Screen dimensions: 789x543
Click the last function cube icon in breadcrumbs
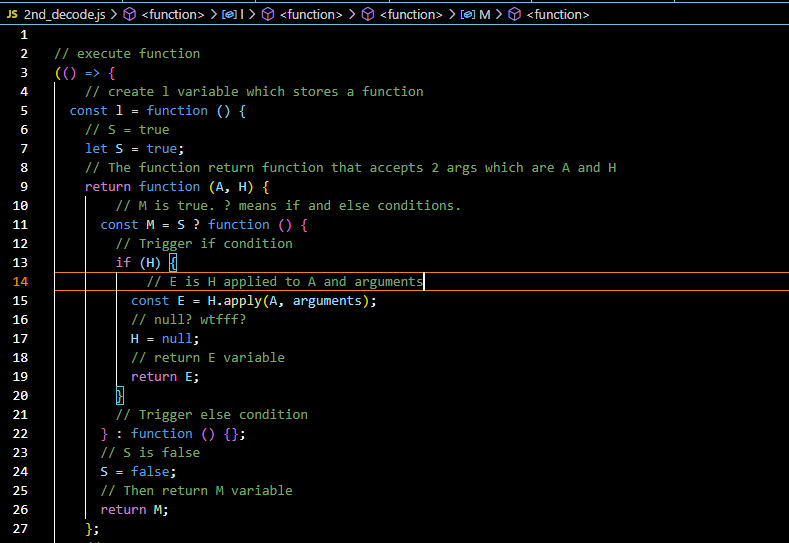point(514,14)
